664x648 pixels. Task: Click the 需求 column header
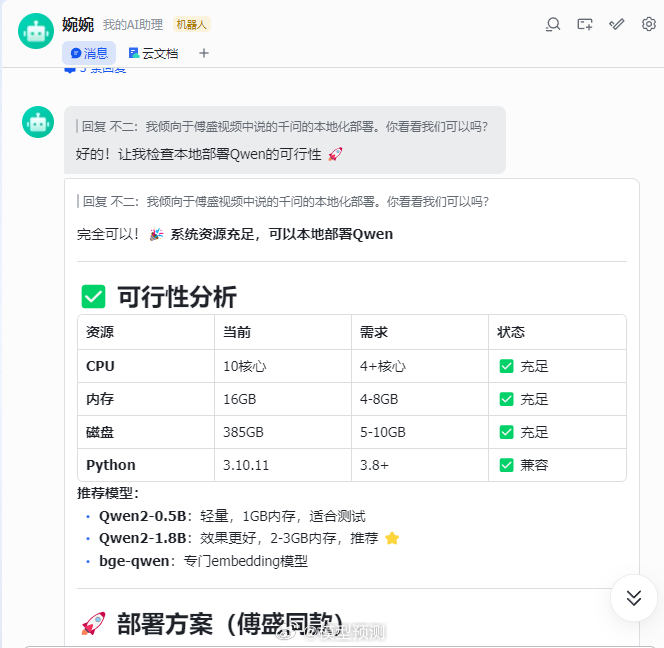click(x=374, y=332)
